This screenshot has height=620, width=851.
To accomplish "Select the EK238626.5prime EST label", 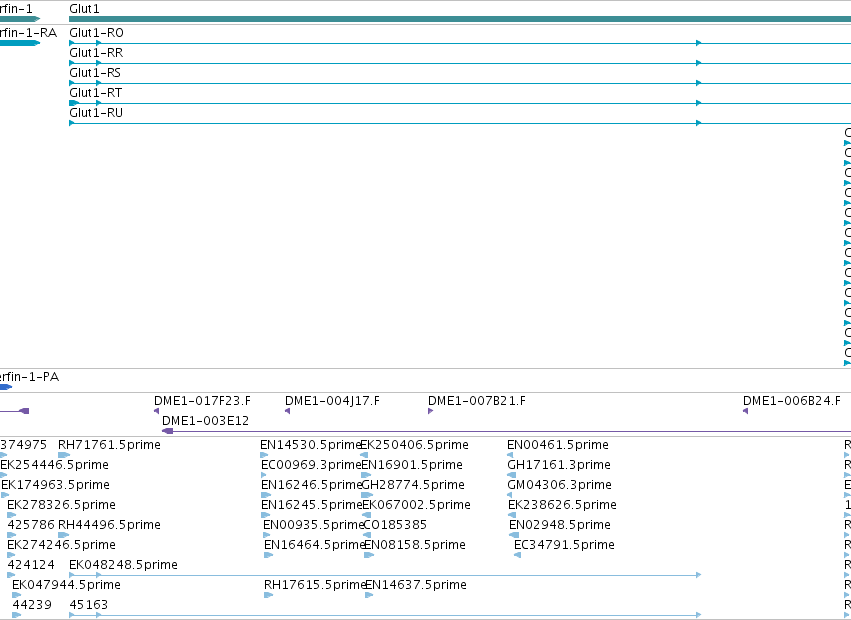I will (562, 505).
